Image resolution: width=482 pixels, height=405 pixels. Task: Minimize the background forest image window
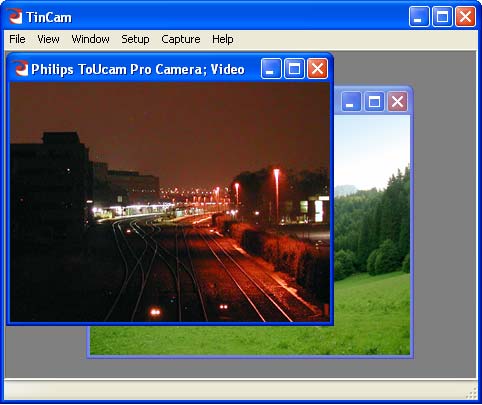click(x=351, y=102)
